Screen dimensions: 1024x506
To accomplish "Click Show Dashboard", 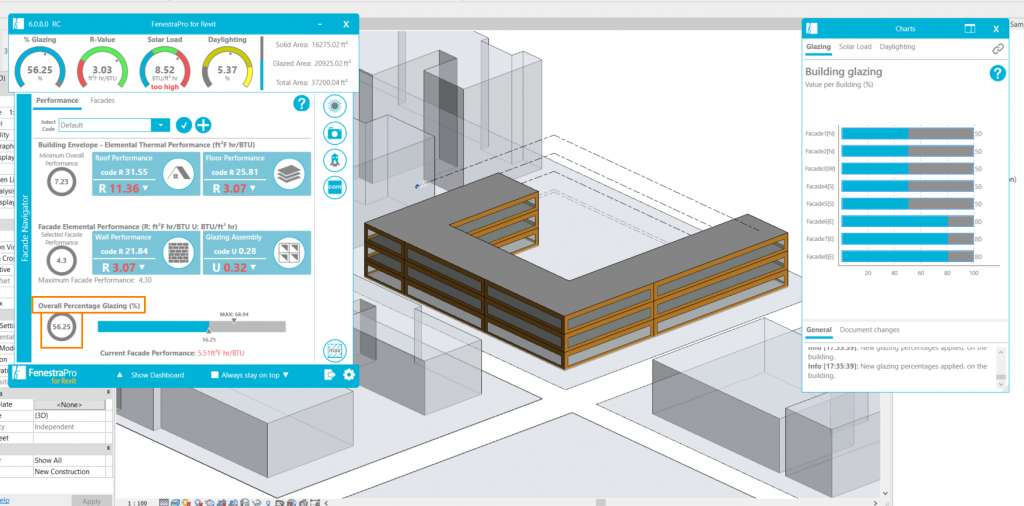I will tap(157, 375).
